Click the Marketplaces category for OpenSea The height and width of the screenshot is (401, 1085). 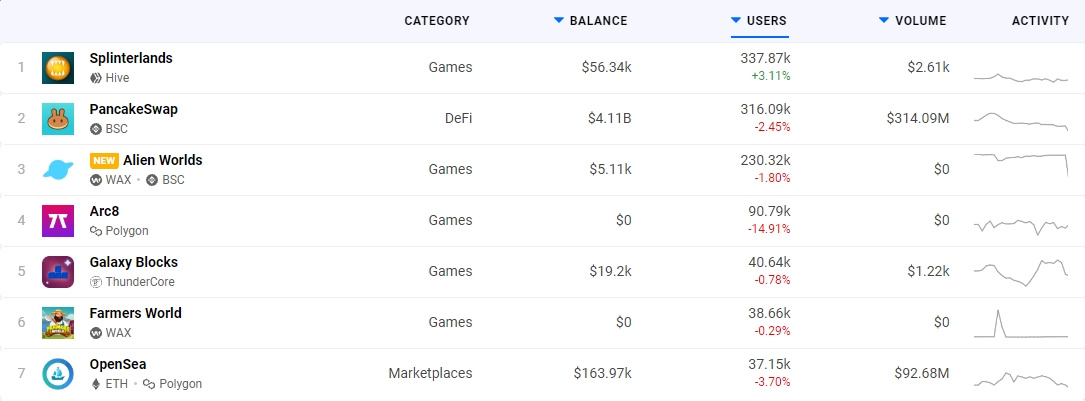point(430,374)
